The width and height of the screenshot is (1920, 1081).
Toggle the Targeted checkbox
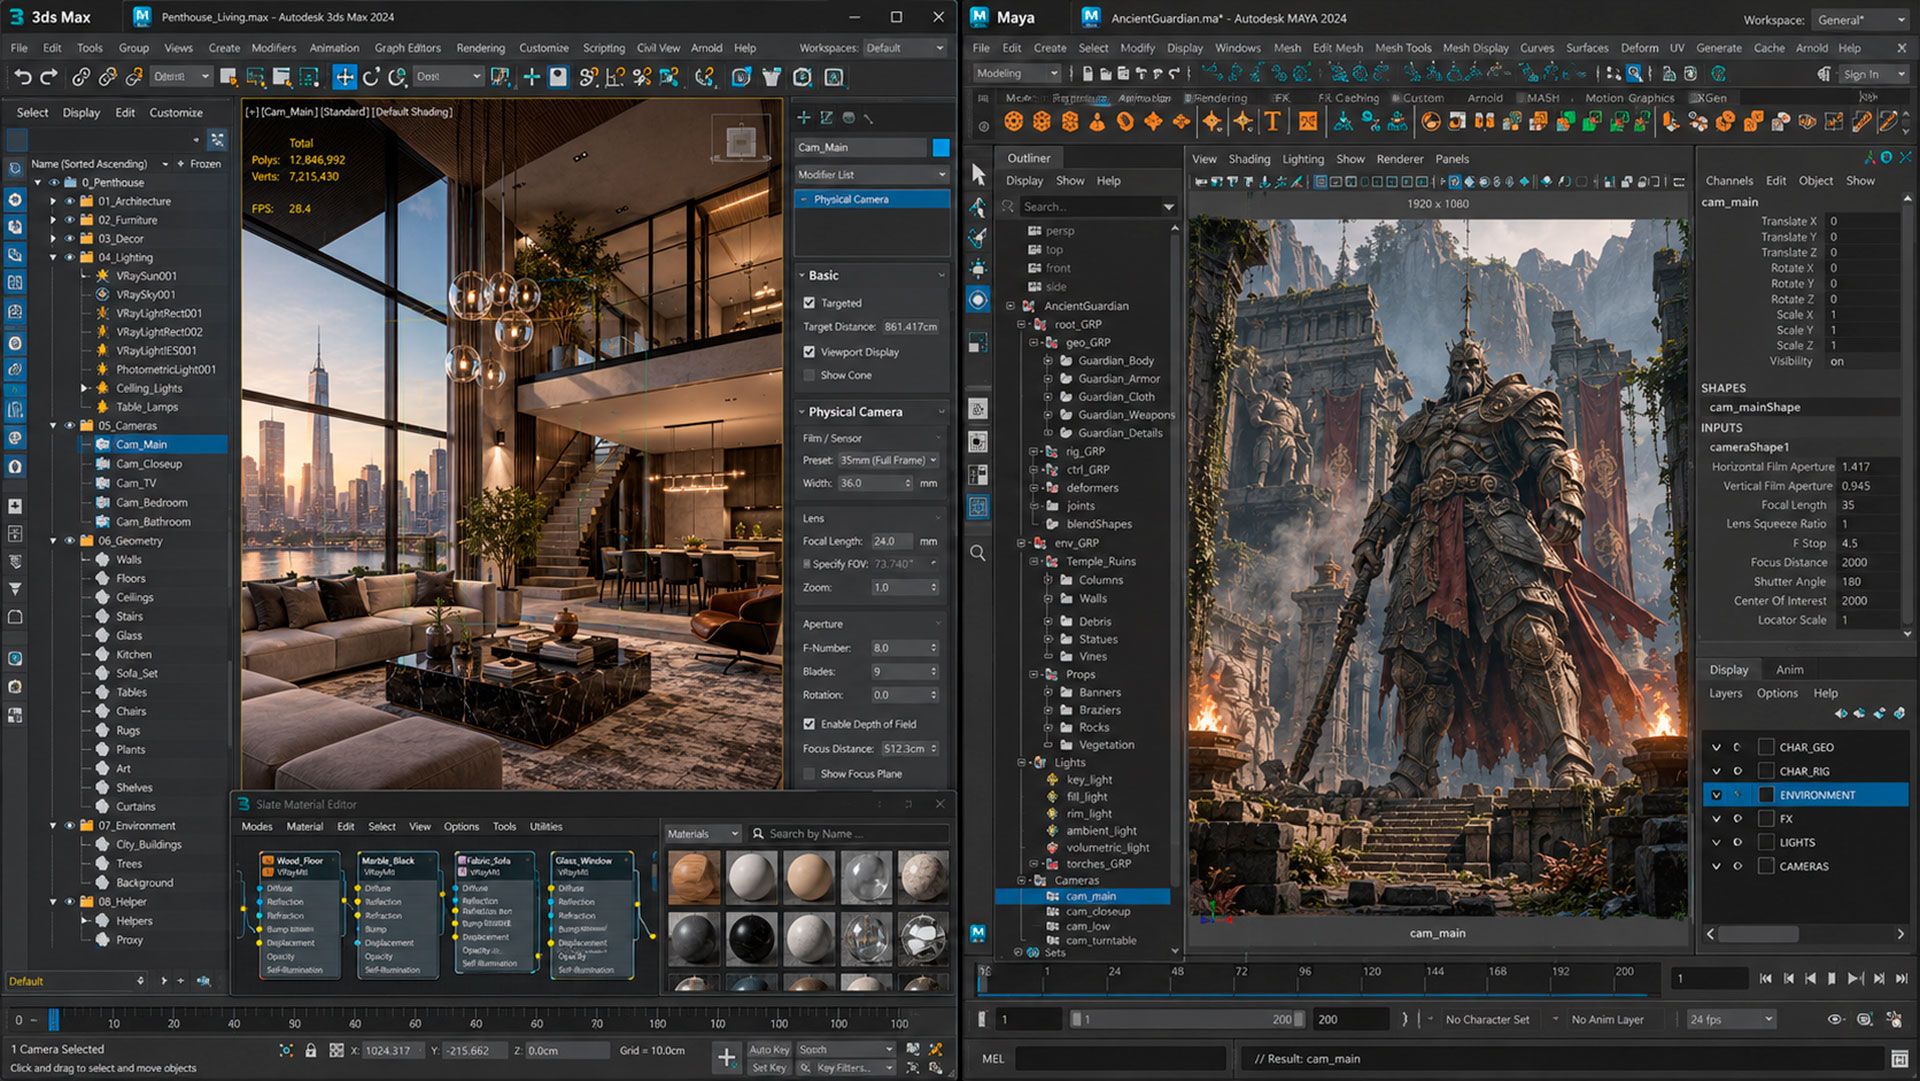[x=809, y=302]
